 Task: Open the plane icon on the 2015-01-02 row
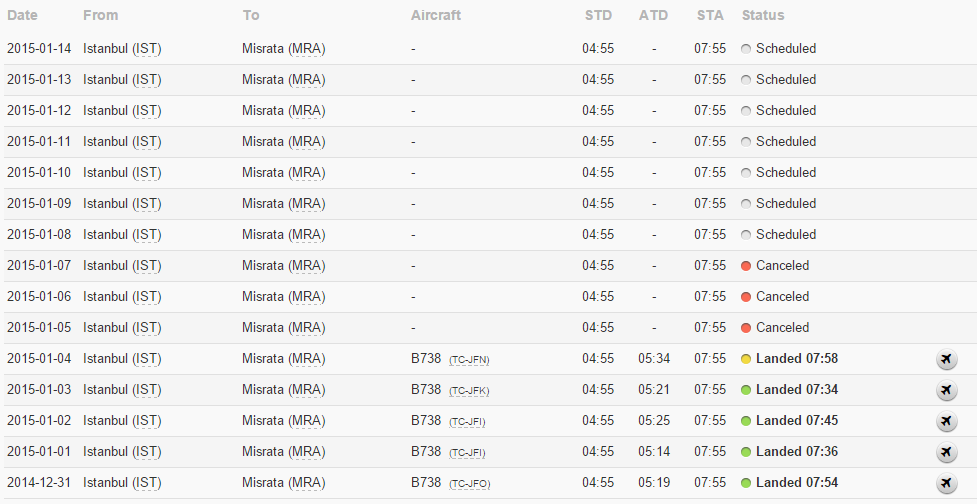pyautogui.click(x=946, y=421)
